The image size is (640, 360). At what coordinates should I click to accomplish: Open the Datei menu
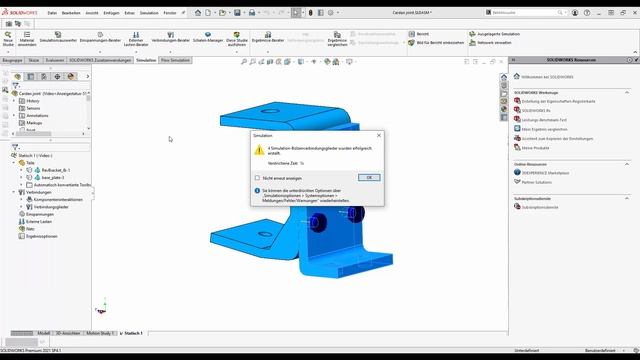coord(52,13)
